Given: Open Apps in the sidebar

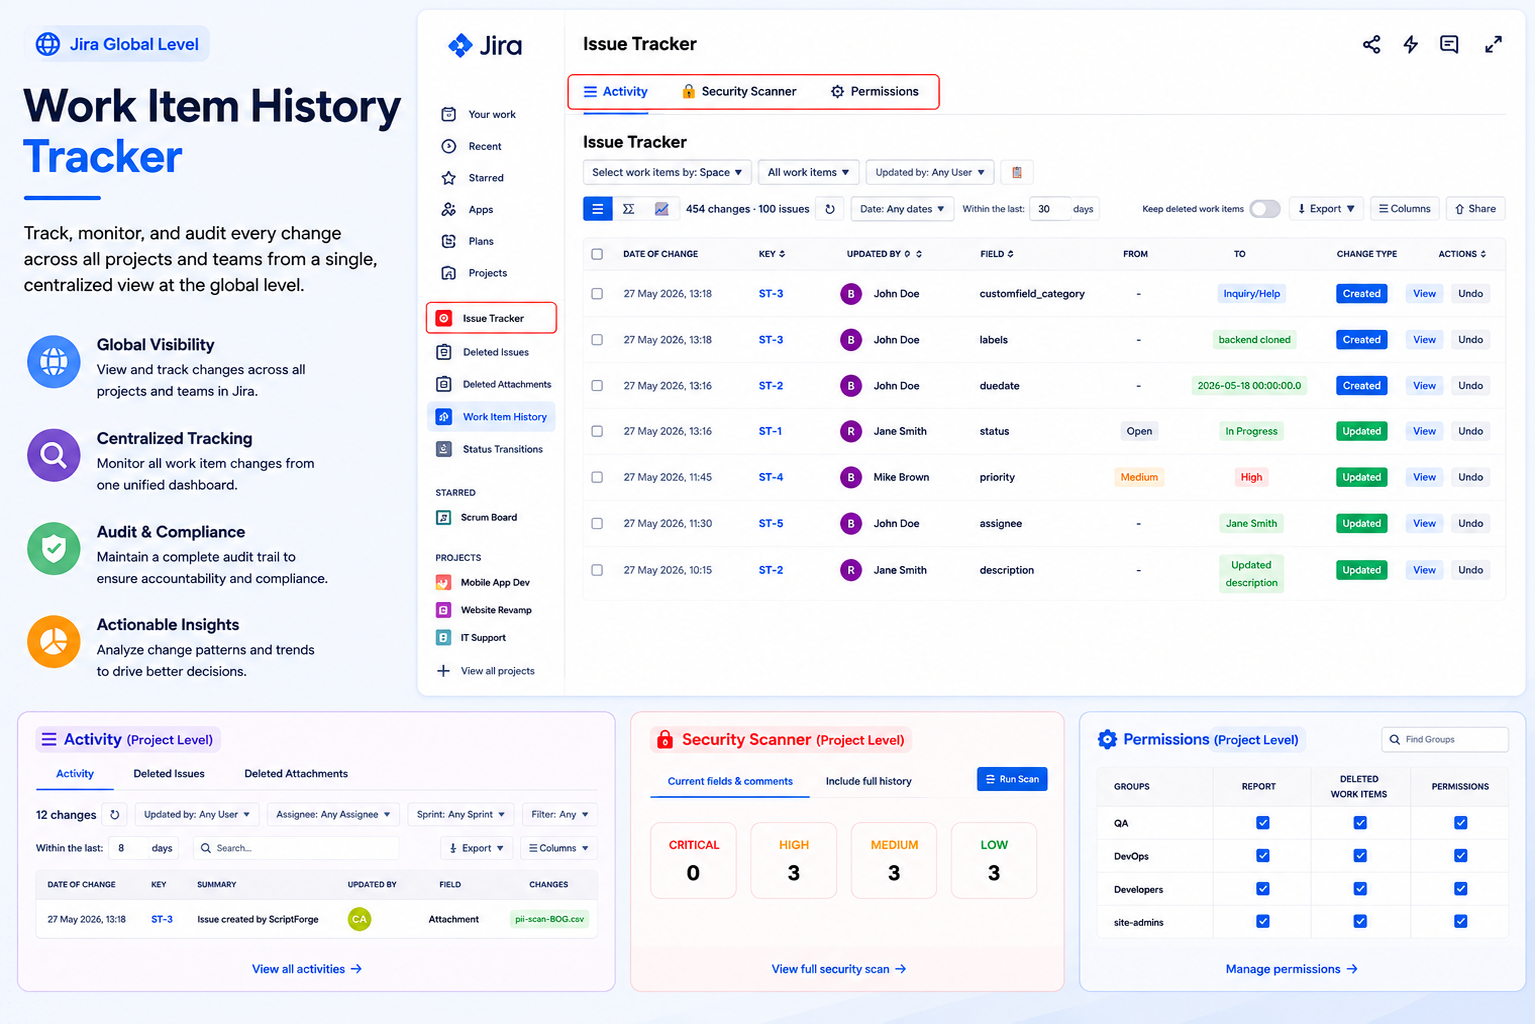Looking at the screenshot, I should coord(480,210).
